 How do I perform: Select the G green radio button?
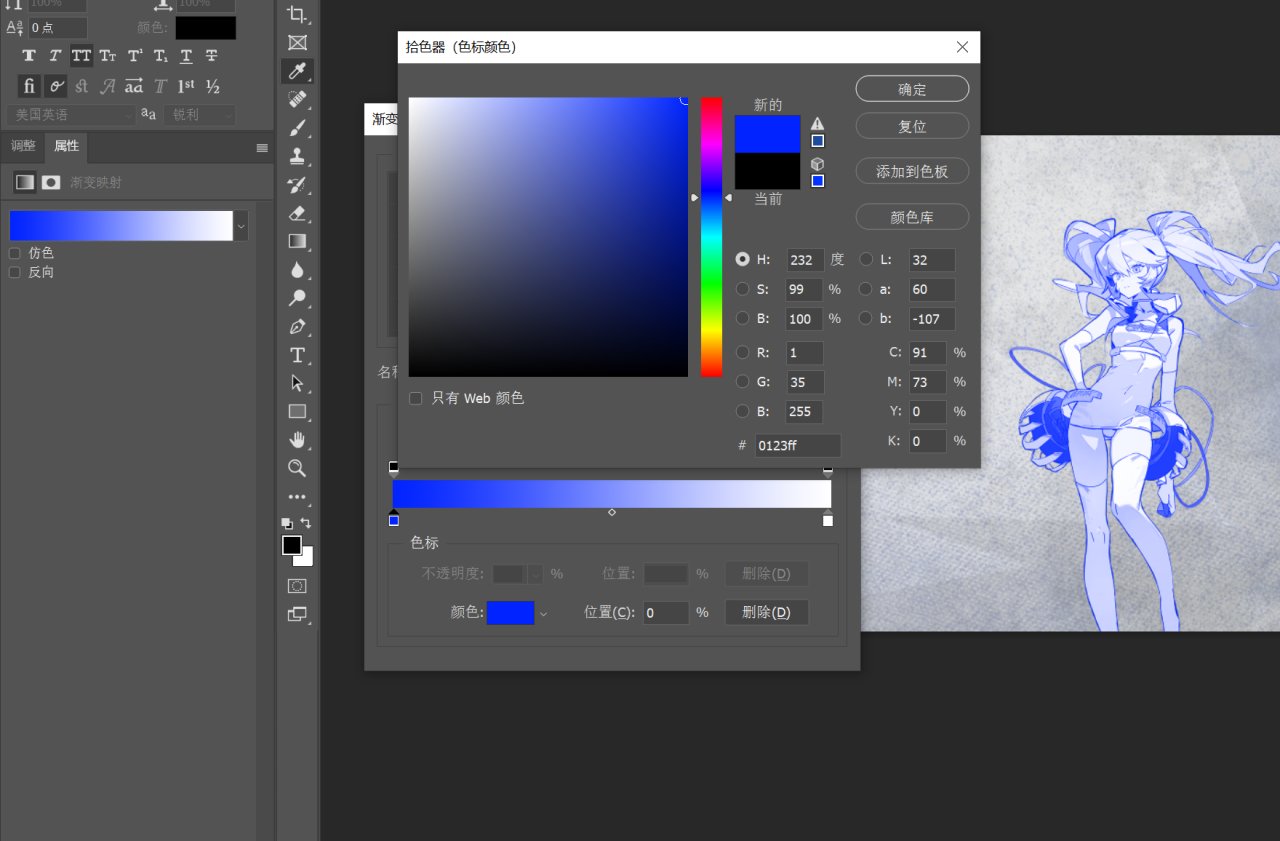coord(742,381)
